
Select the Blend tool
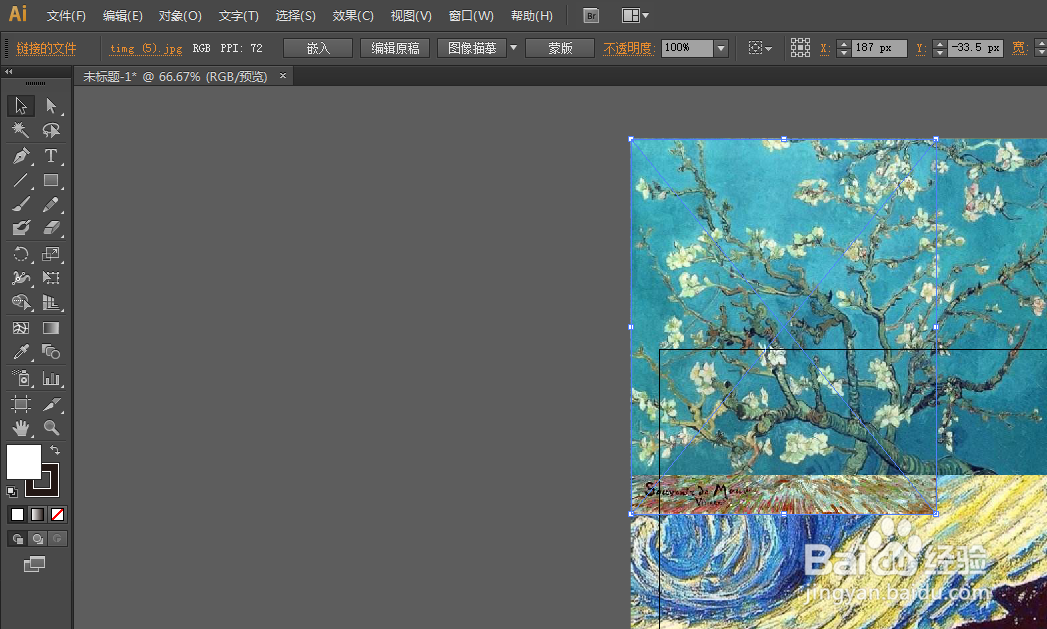point(51,352)
